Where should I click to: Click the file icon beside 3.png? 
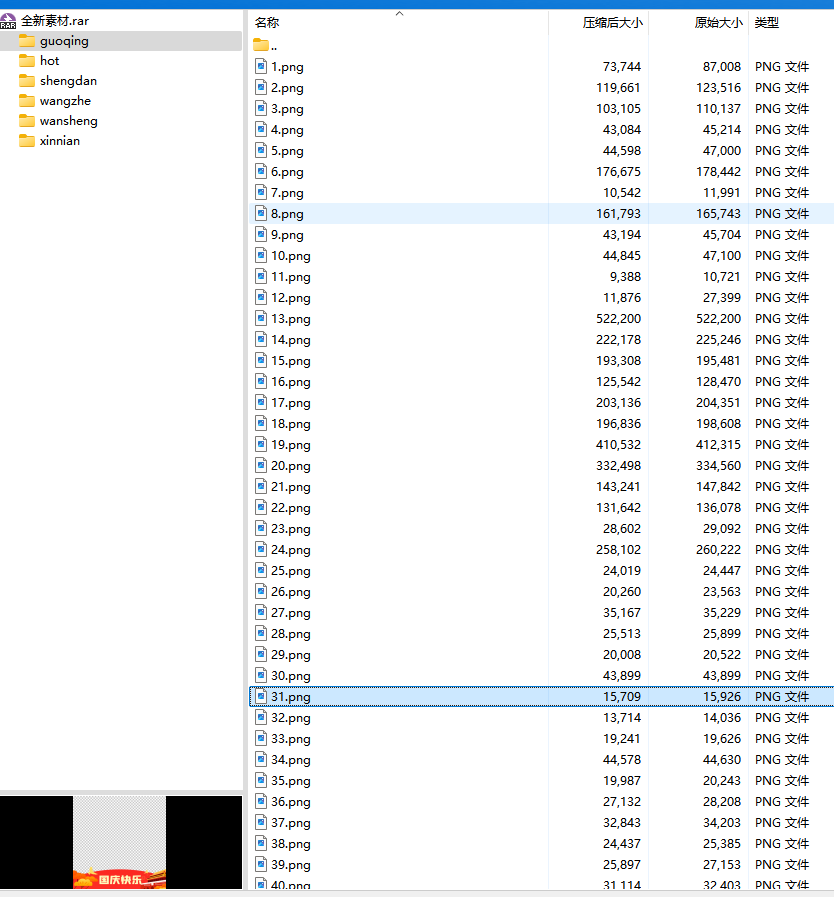point(261,109)
